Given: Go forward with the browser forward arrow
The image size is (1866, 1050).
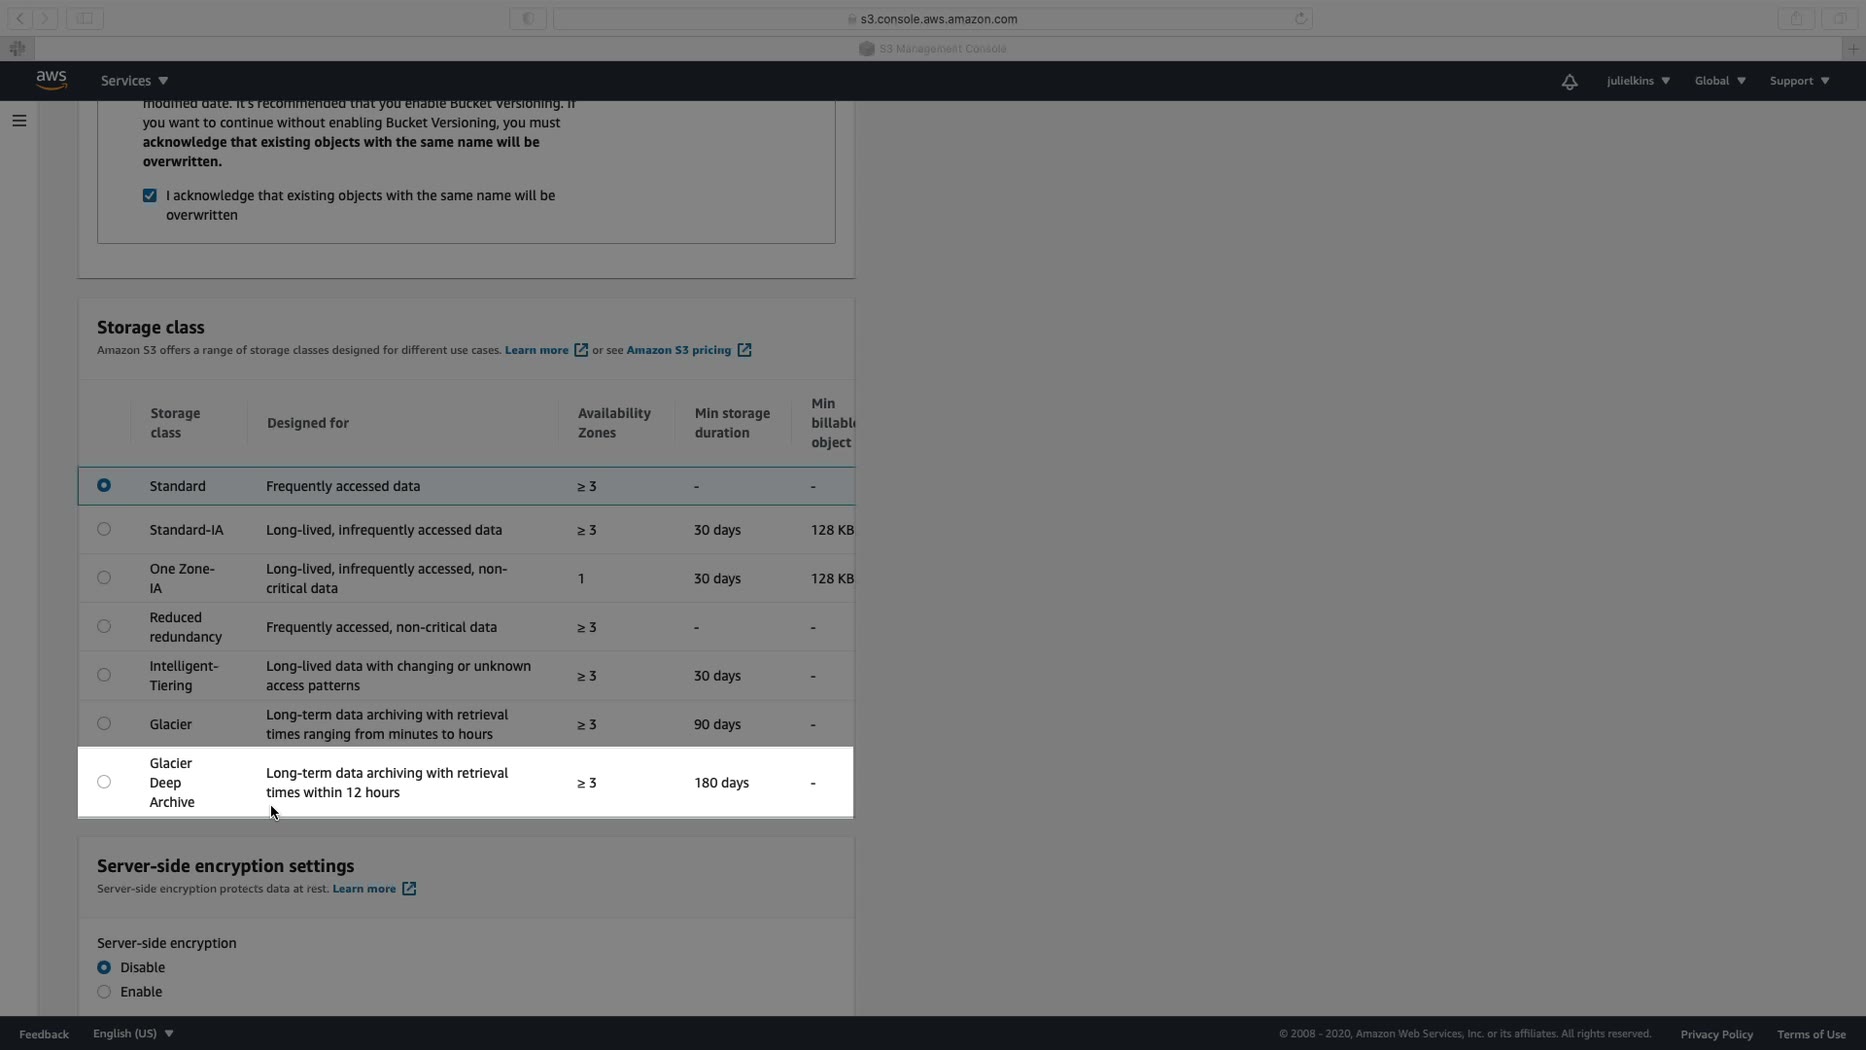Looking at the screenshot, I should 45,18.
